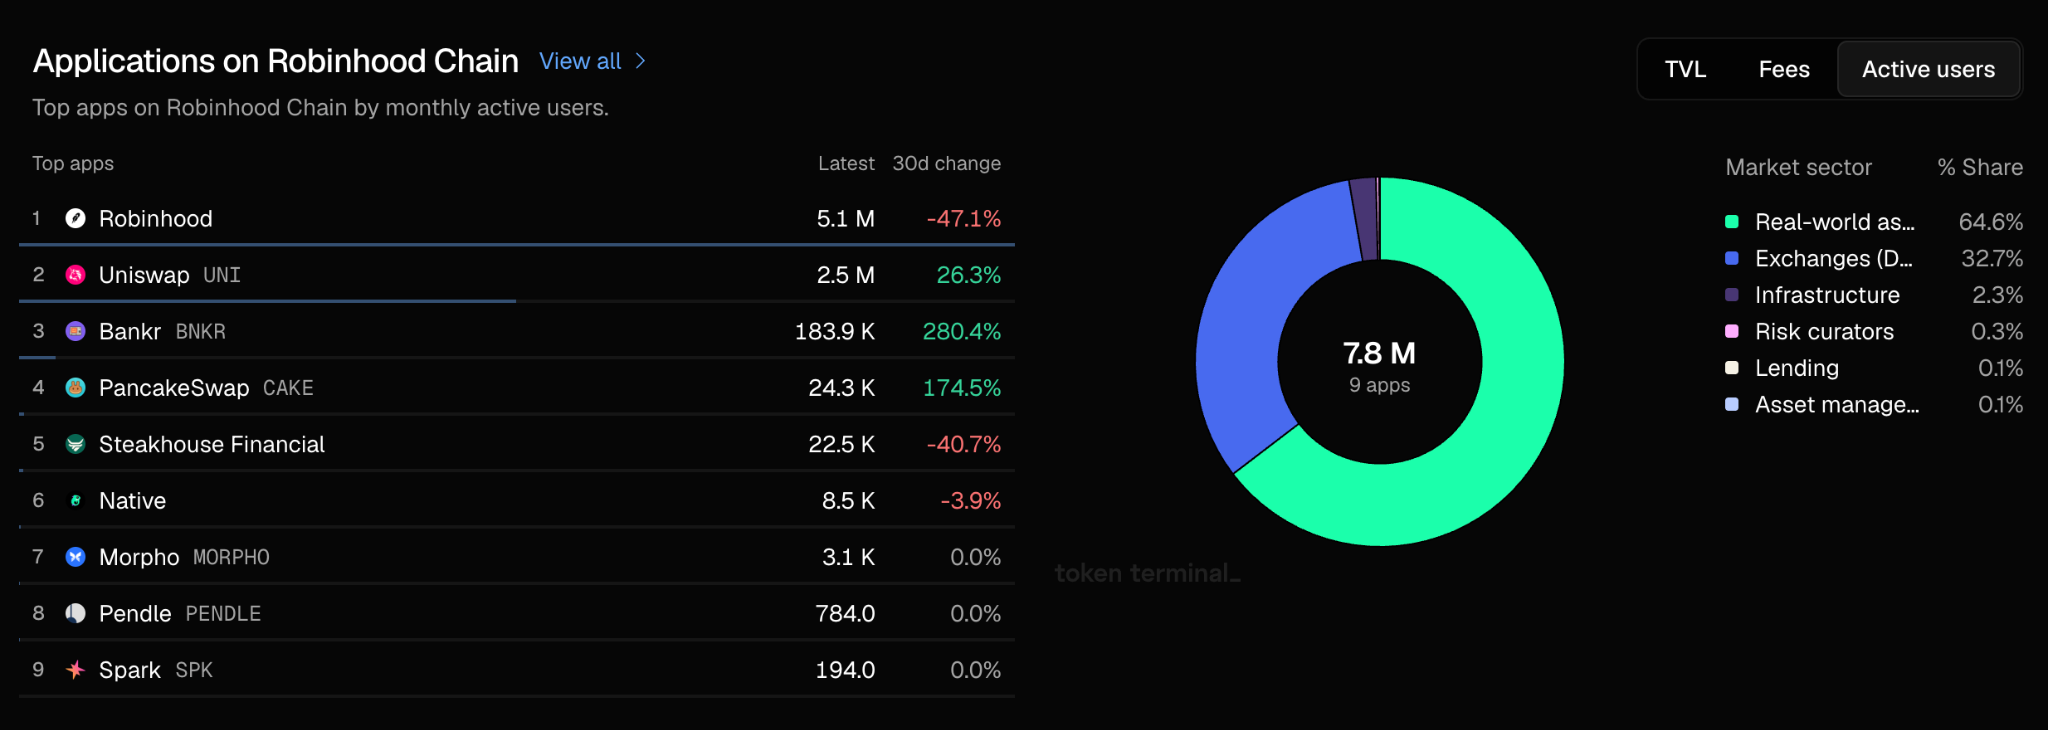The width and height of the screenshot is (2048, 730).
Task: Open the Pendle app name
Action: [x=135, y=613]
